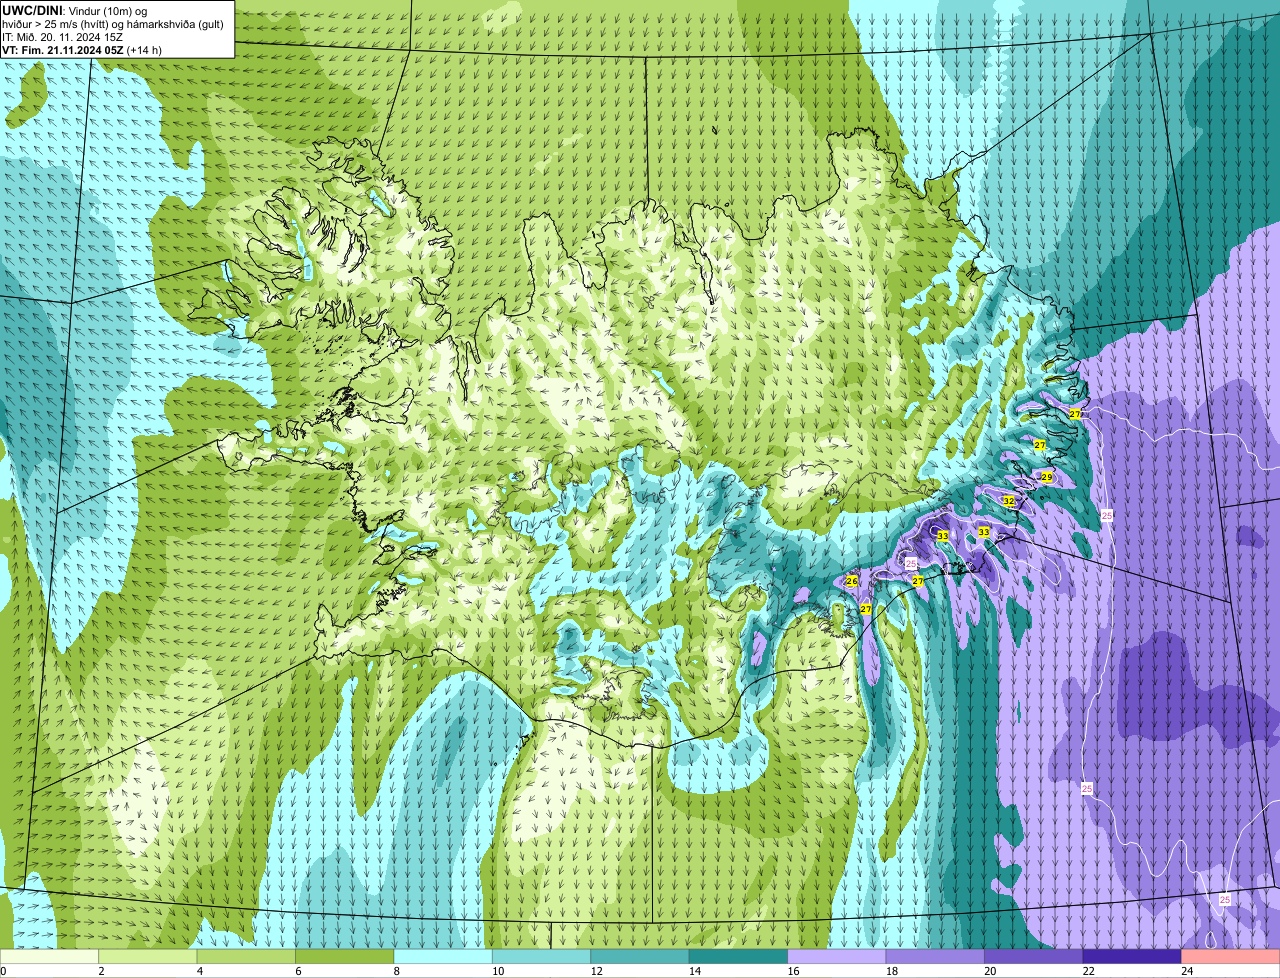Viewport: 1280px width, 978px height.
Task: Click the legend scale value 2
Action: click(101, 970)
